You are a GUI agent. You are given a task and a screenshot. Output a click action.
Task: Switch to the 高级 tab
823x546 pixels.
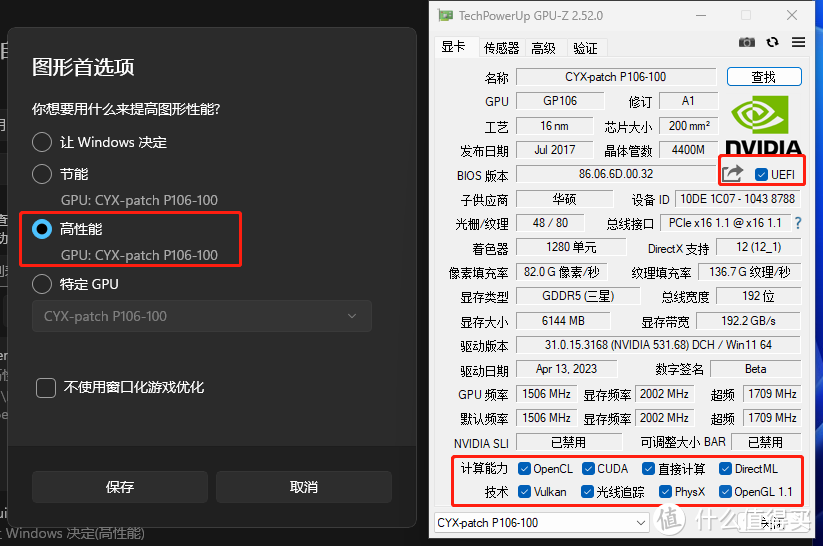click(543, 48)
